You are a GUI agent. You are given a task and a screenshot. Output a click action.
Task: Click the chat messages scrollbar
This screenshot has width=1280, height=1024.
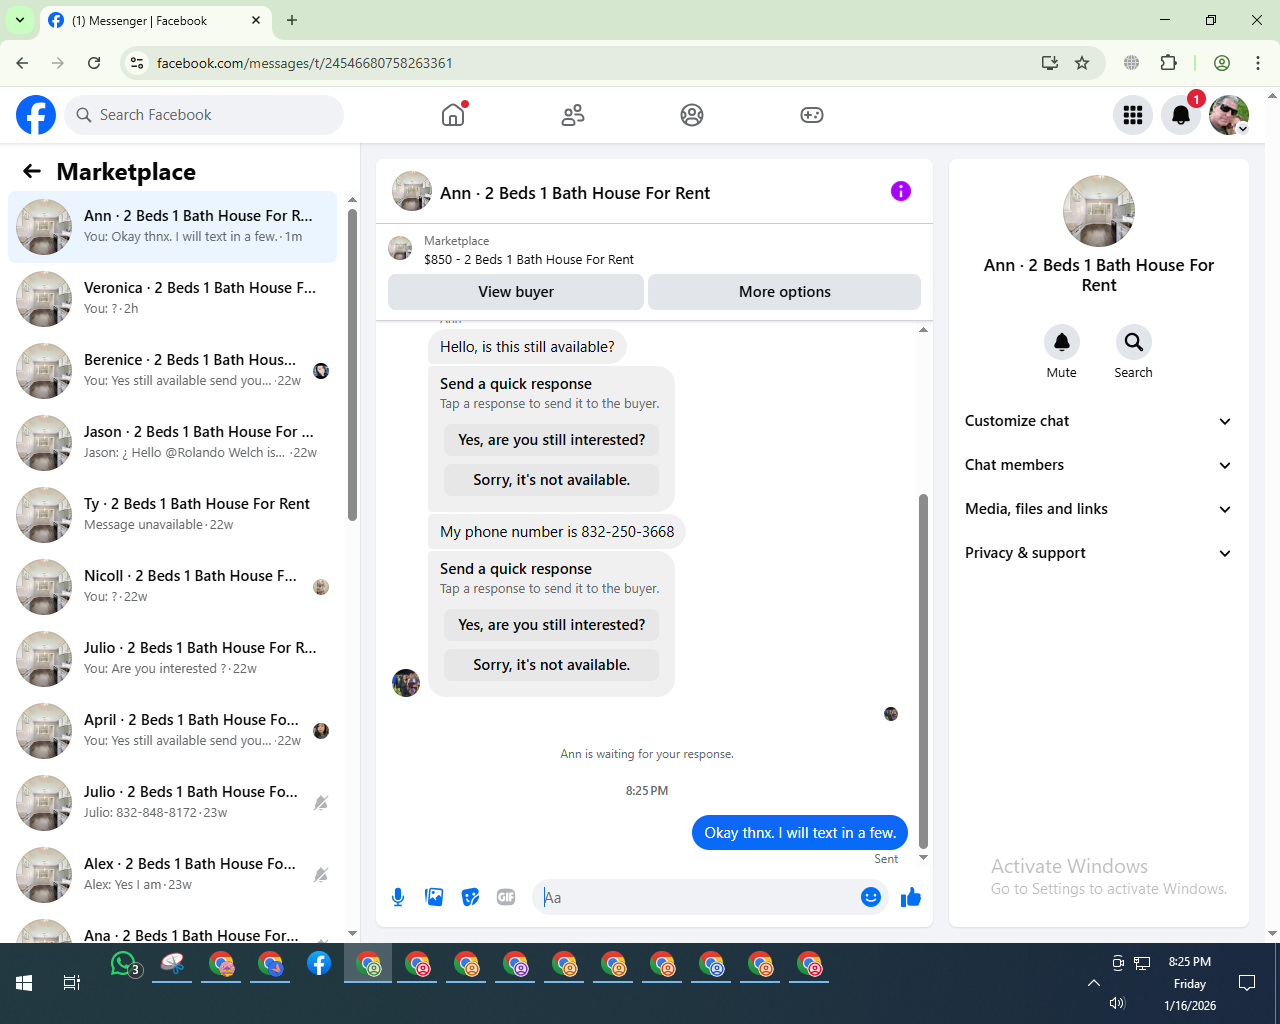(923, 671)
